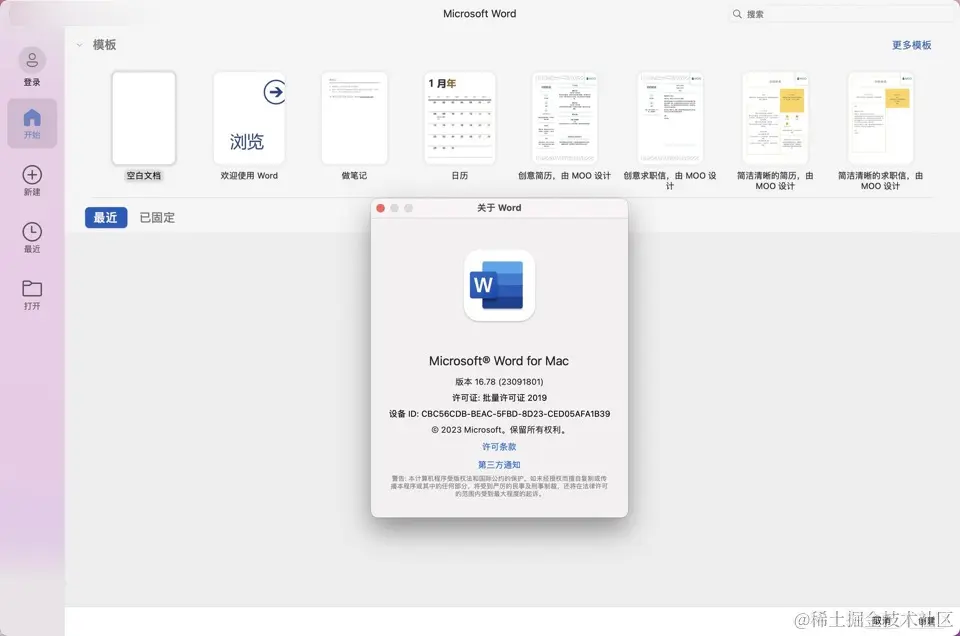Pick the 创意求职信 MOO template
The width and height of the screenshot is (960, 636).
point(670,118)
